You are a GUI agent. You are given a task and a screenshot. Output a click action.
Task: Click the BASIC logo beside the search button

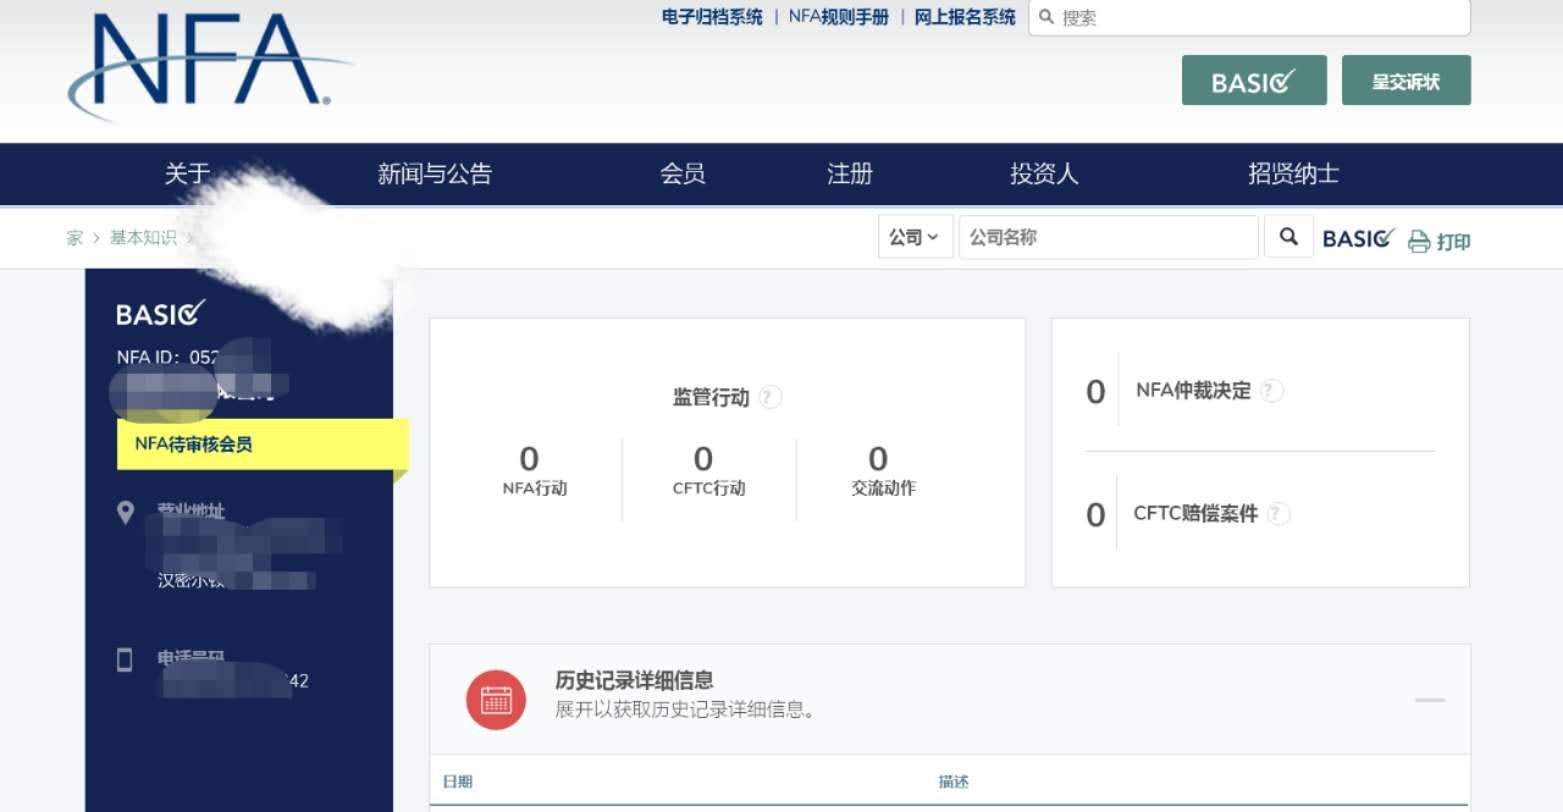[1357, 238]
